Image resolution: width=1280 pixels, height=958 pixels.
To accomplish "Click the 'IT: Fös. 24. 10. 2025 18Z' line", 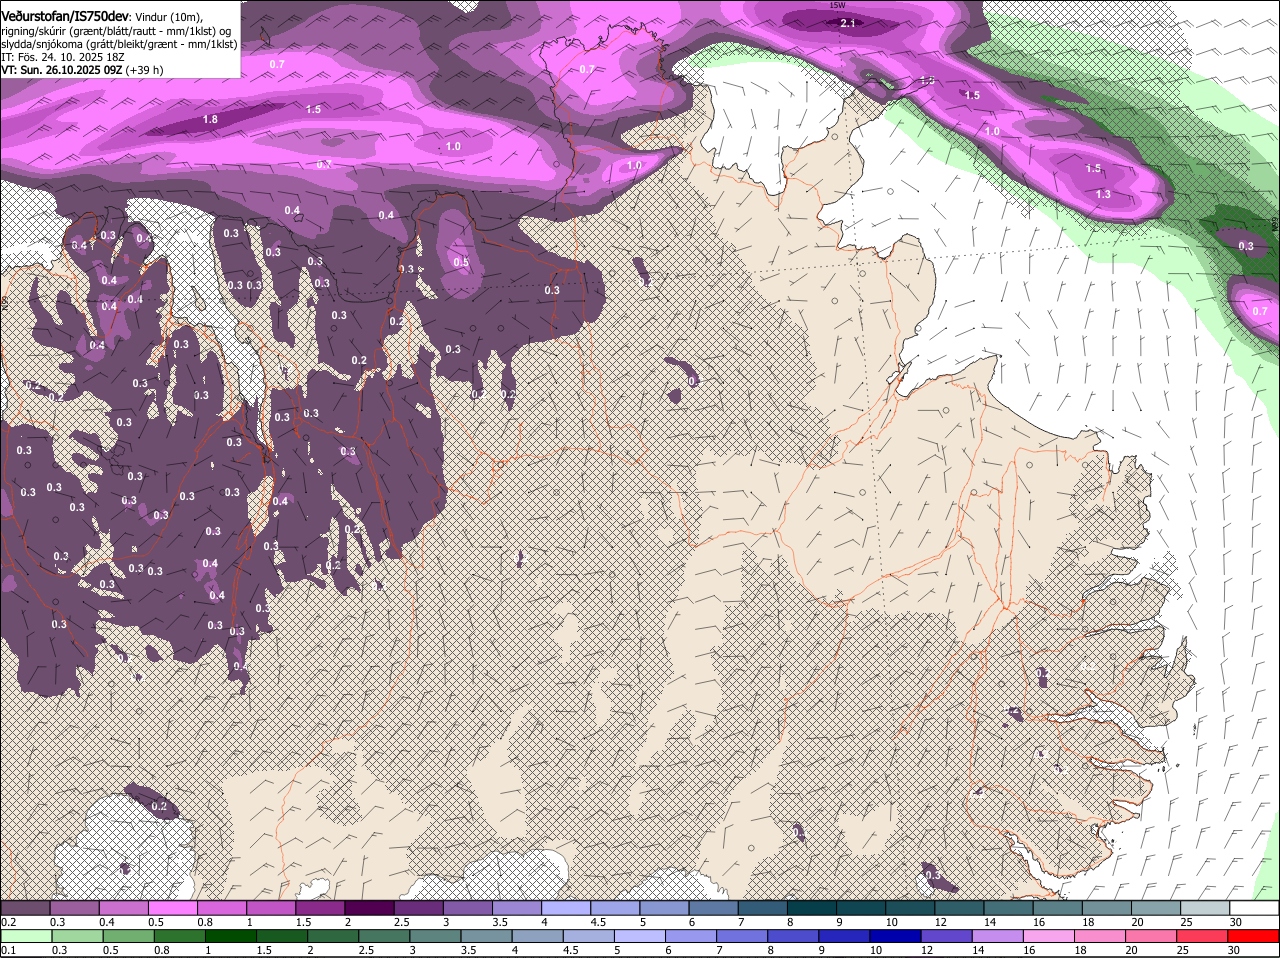I will tap(63, 57).
